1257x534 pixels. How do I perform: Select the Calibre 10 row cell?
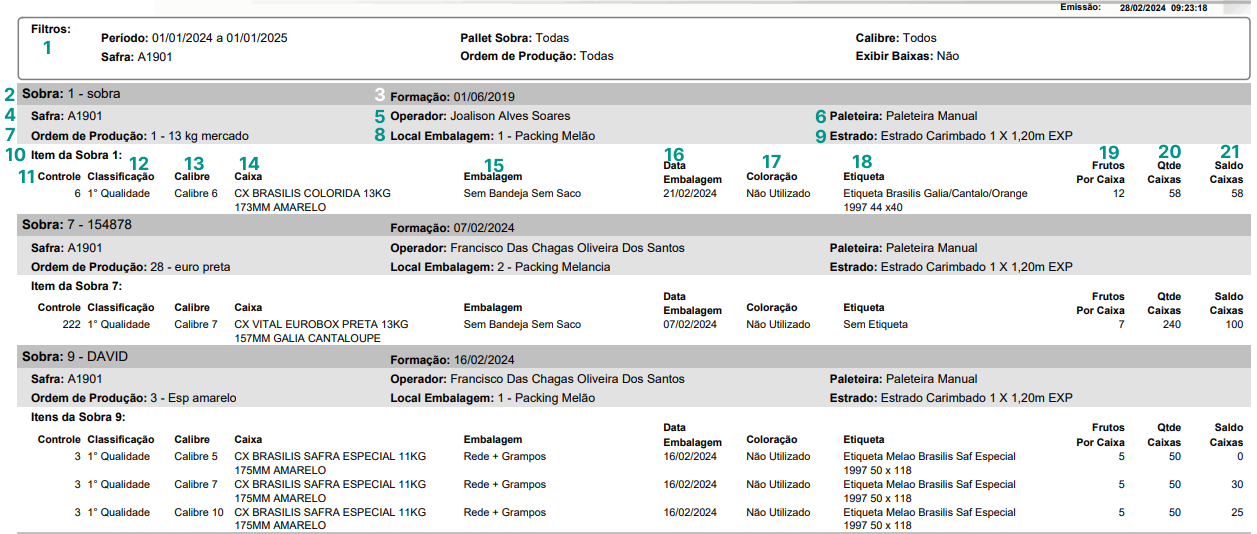point(198,512)
